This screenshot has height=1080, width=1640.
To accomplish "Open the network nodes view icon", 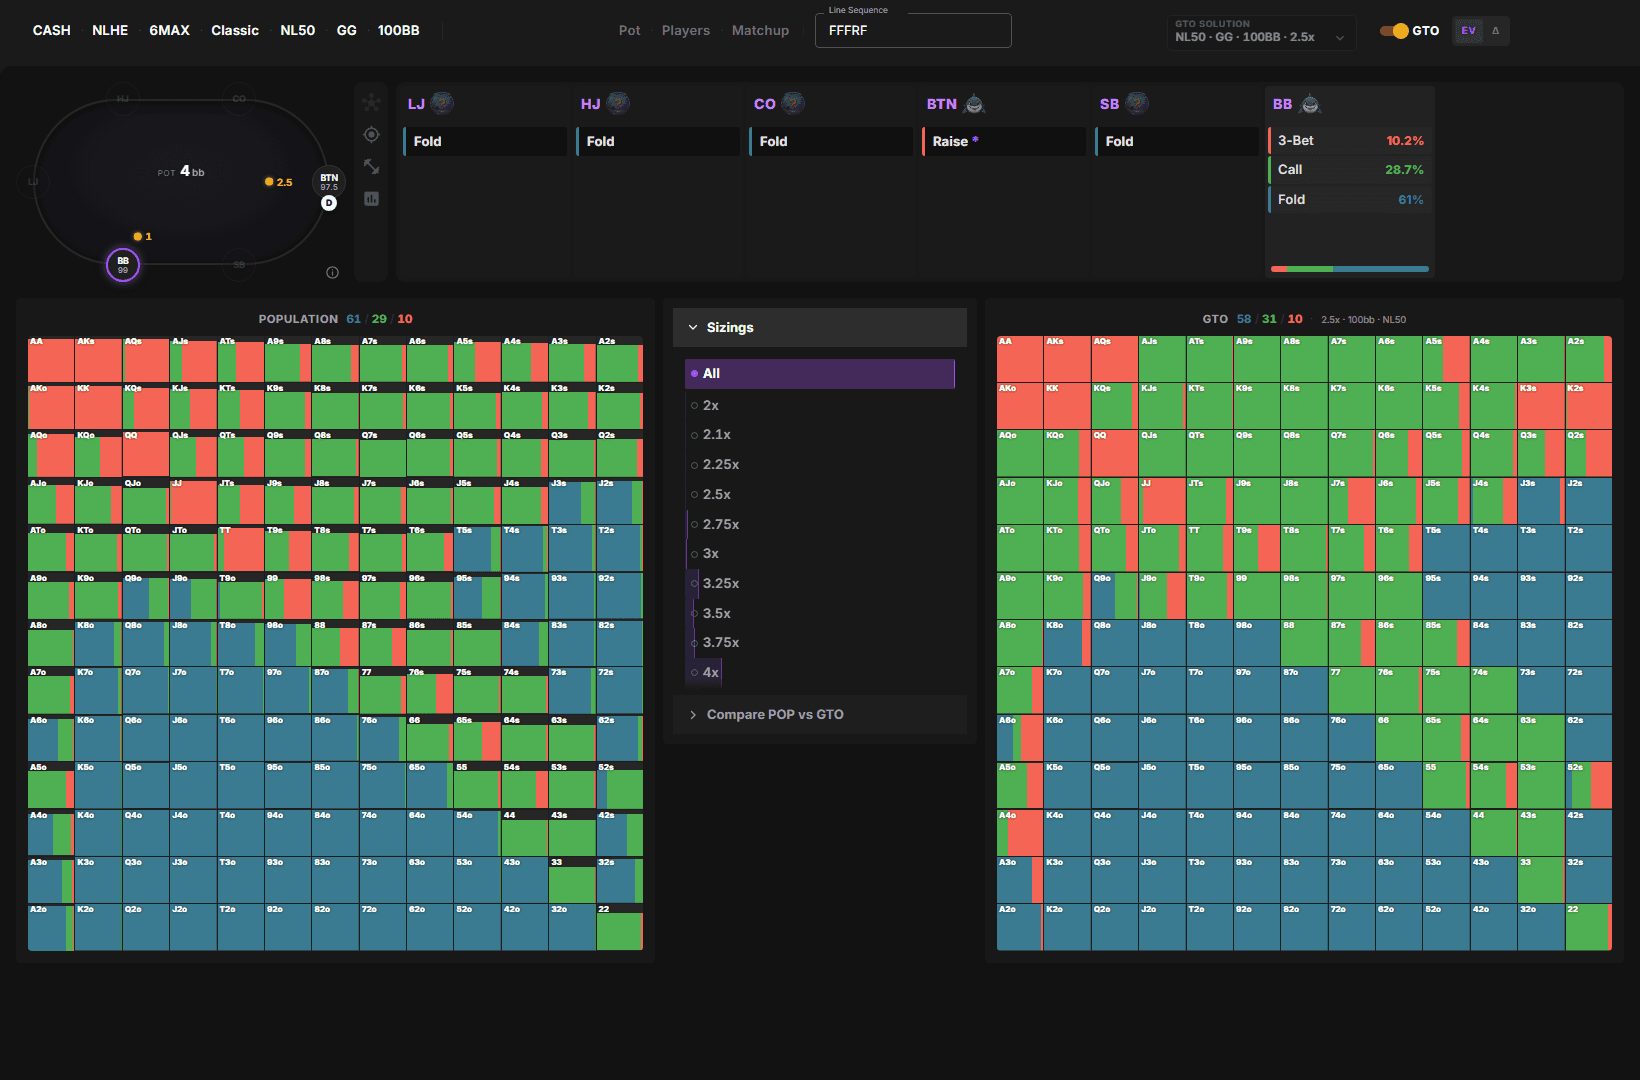I will (371, 102).
